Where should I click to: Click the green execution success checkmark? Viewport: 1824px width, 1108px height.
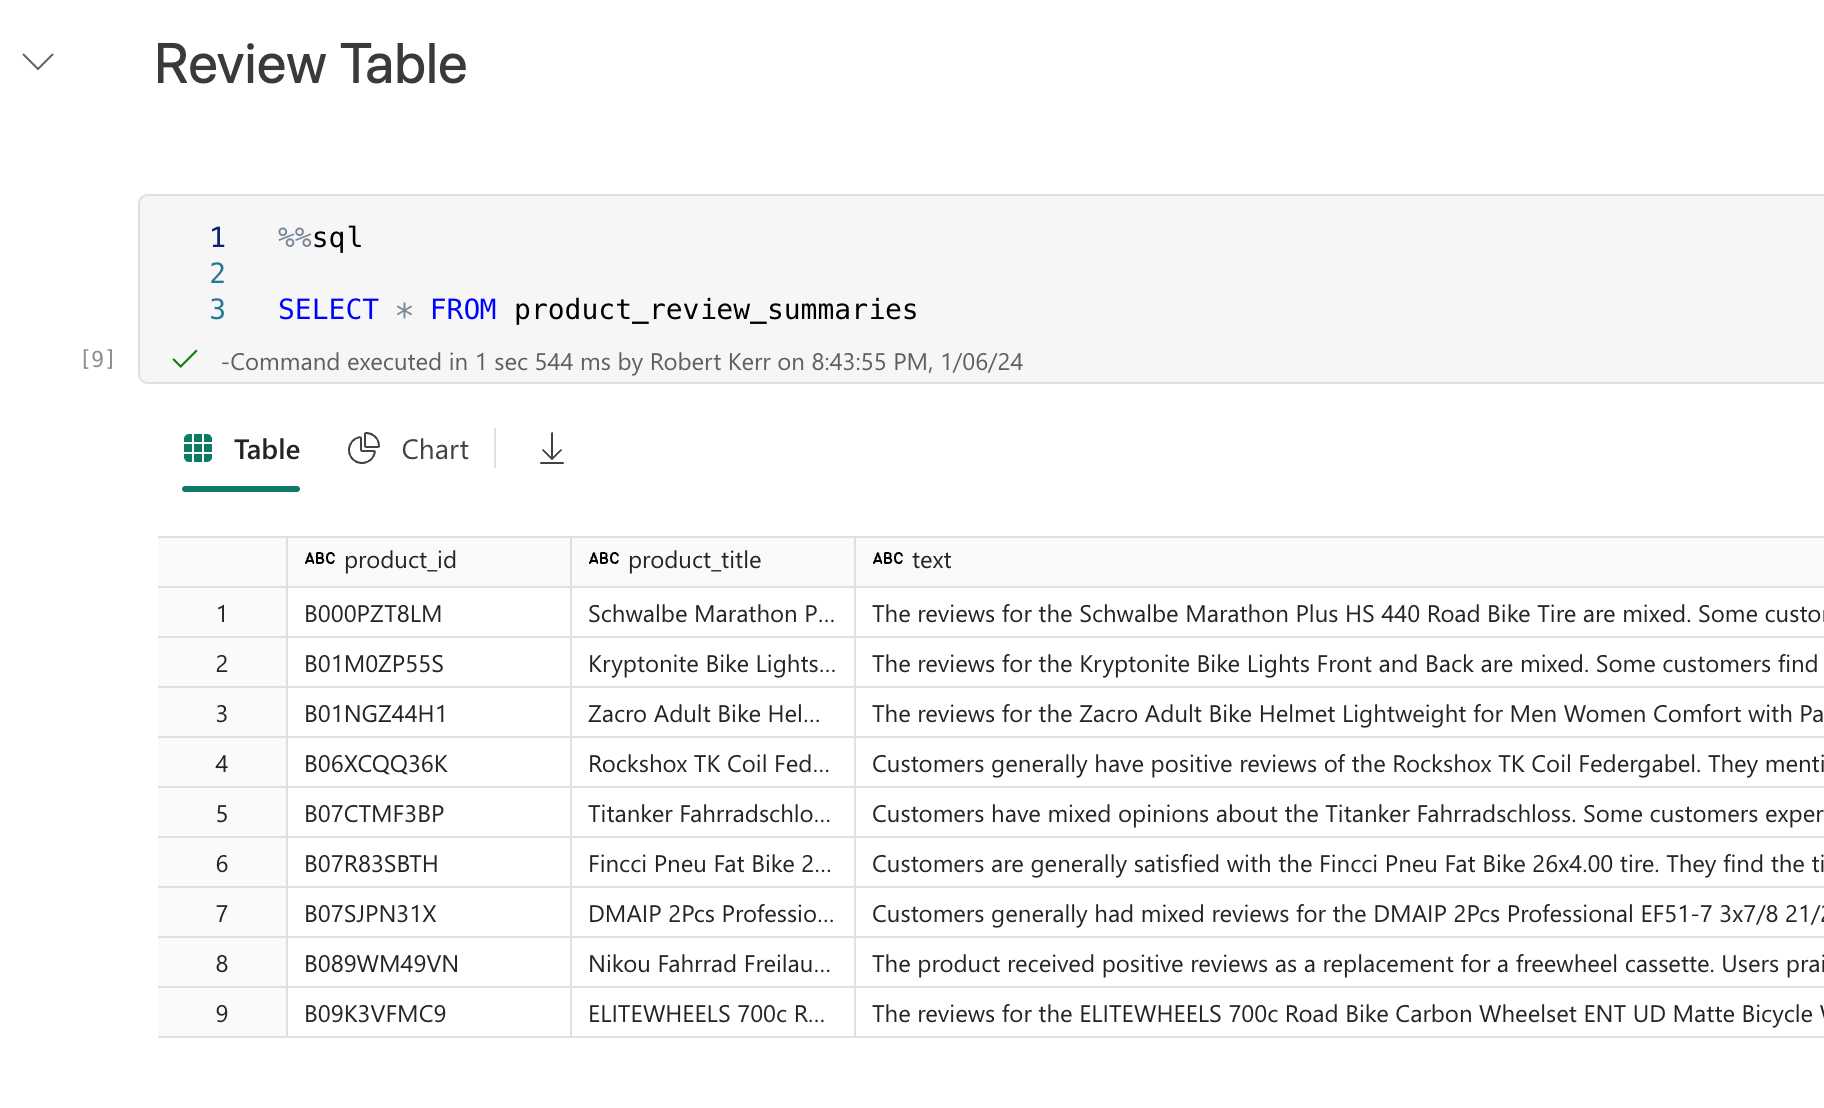[x=185, y=360]
